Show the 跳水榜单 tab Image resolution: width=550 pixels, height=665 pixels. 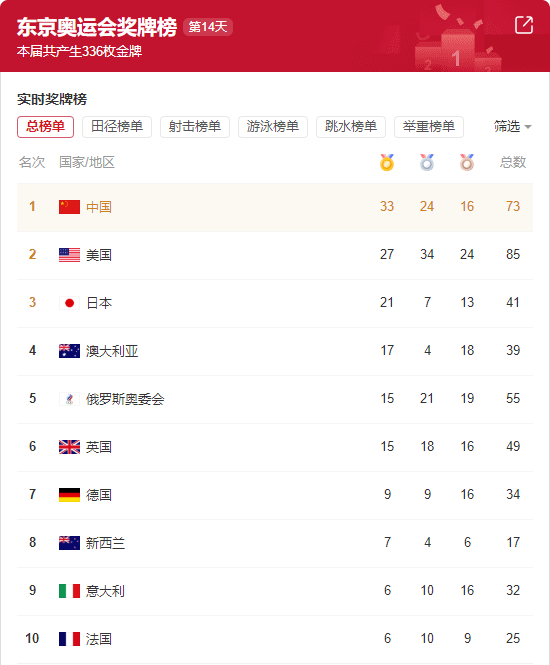tap(351, 127)
